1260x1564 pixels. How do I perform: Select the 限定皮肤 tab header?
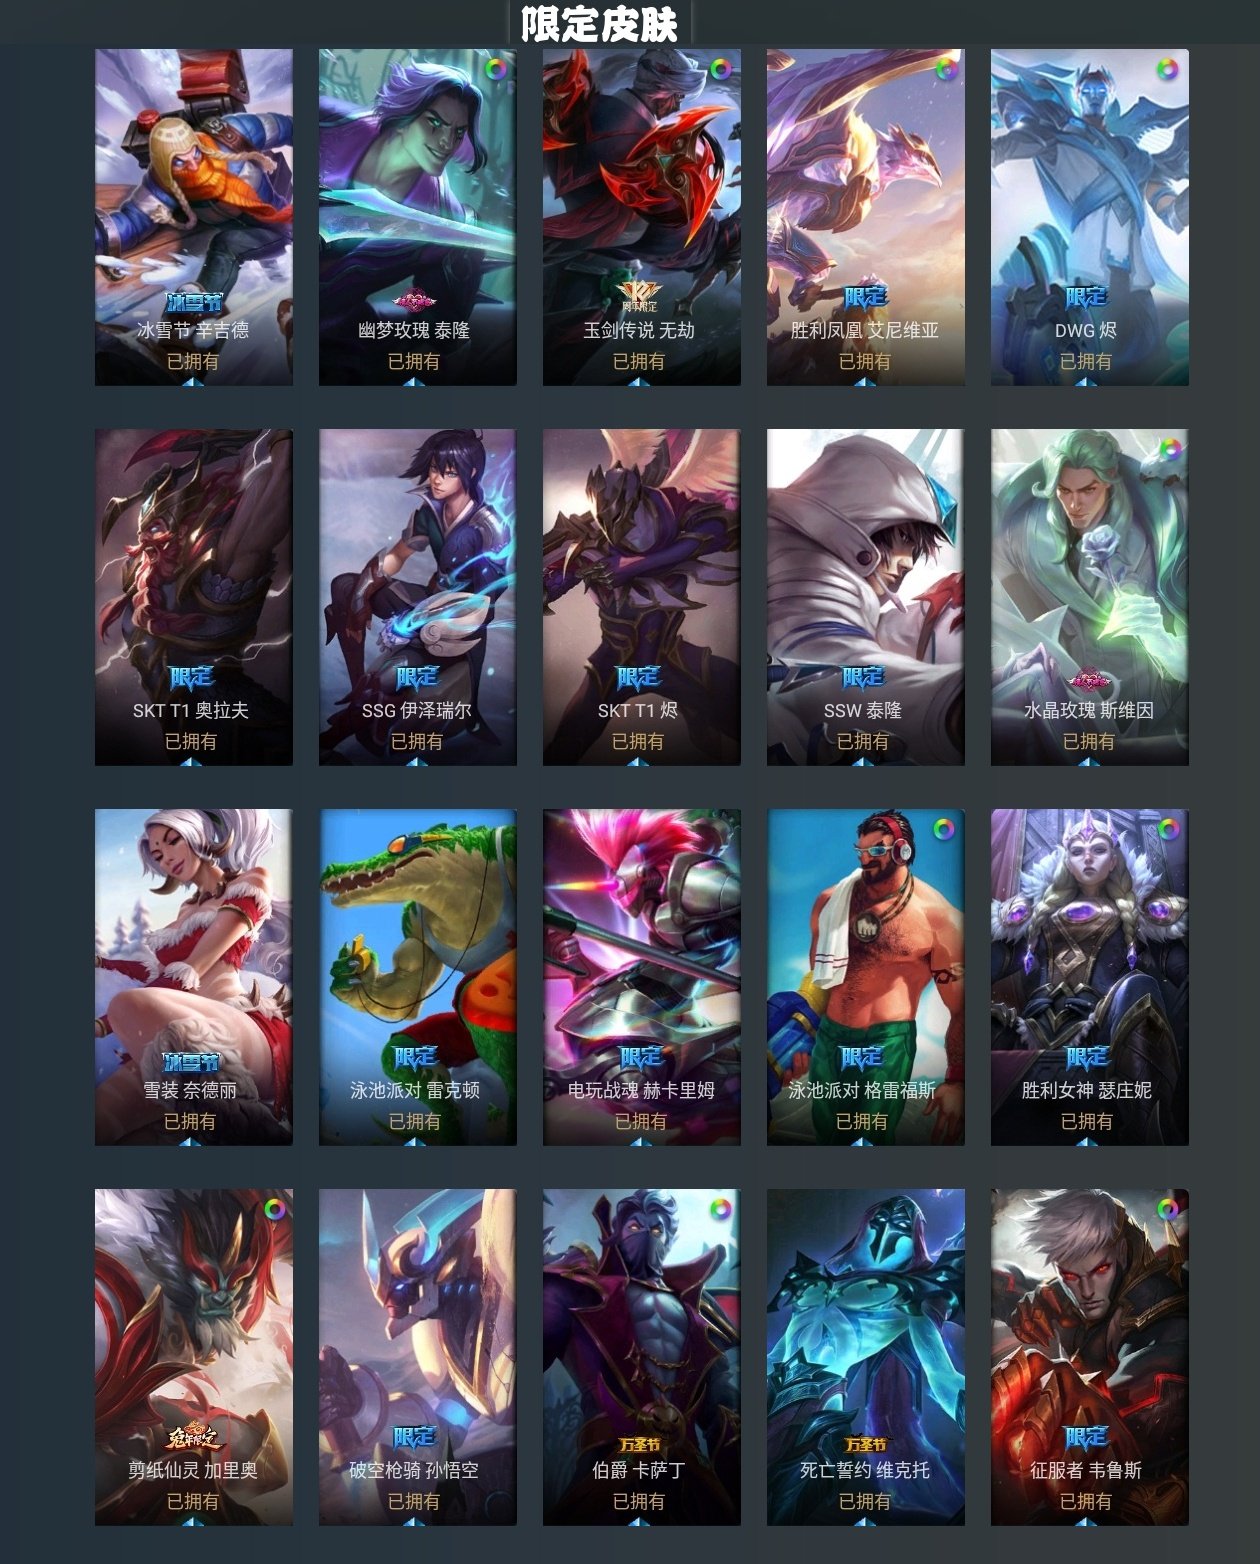[x=600, y=24]
